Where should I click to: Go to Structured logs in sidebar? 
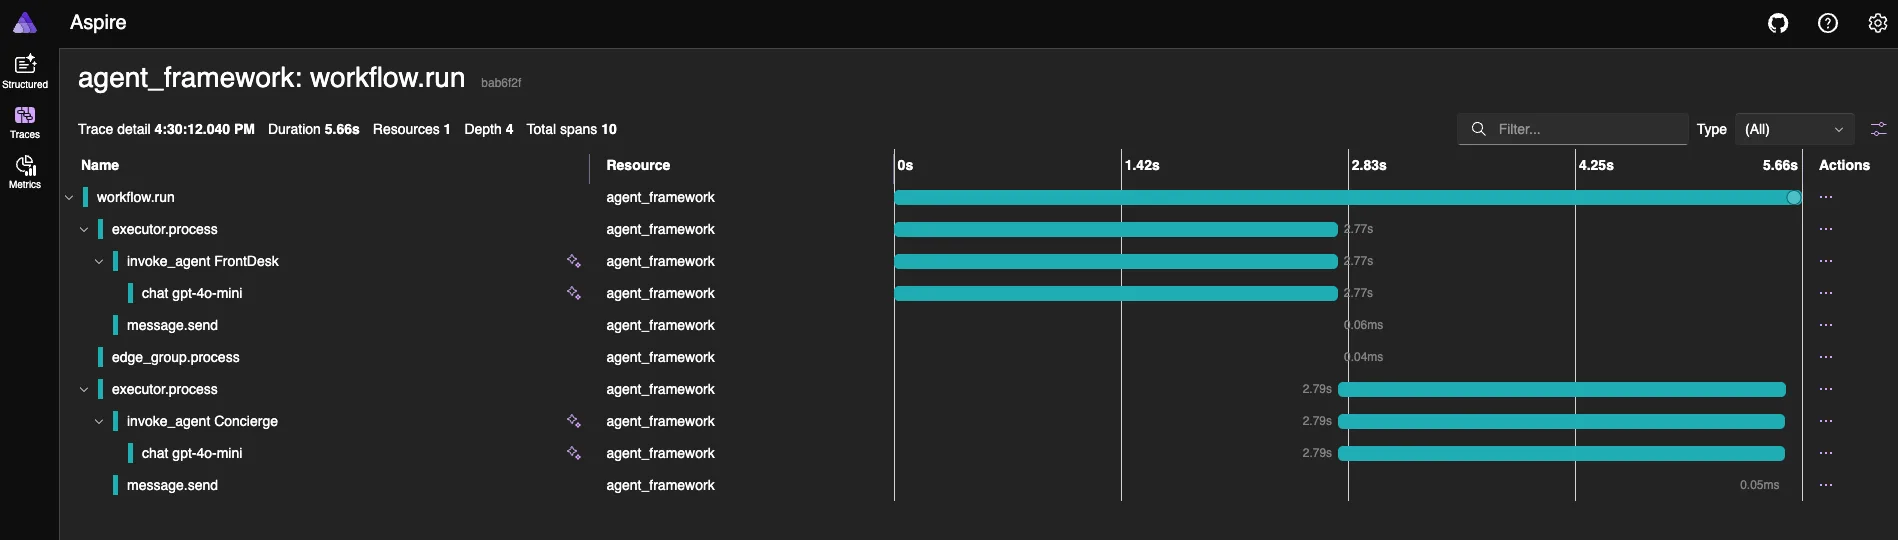pos(25,71)
